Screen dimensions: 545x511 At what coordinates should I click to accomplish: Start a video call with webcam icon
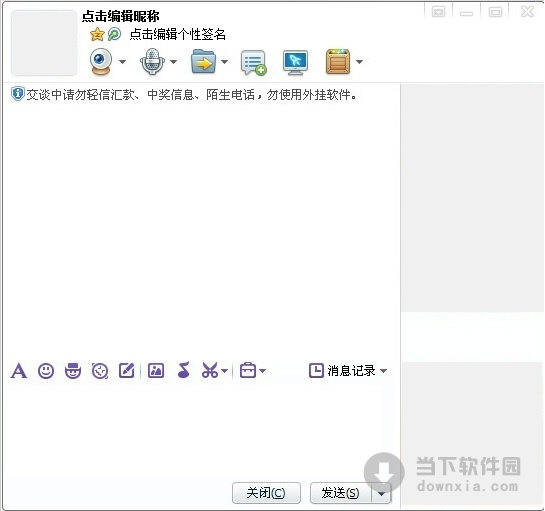tap(101, 62)
